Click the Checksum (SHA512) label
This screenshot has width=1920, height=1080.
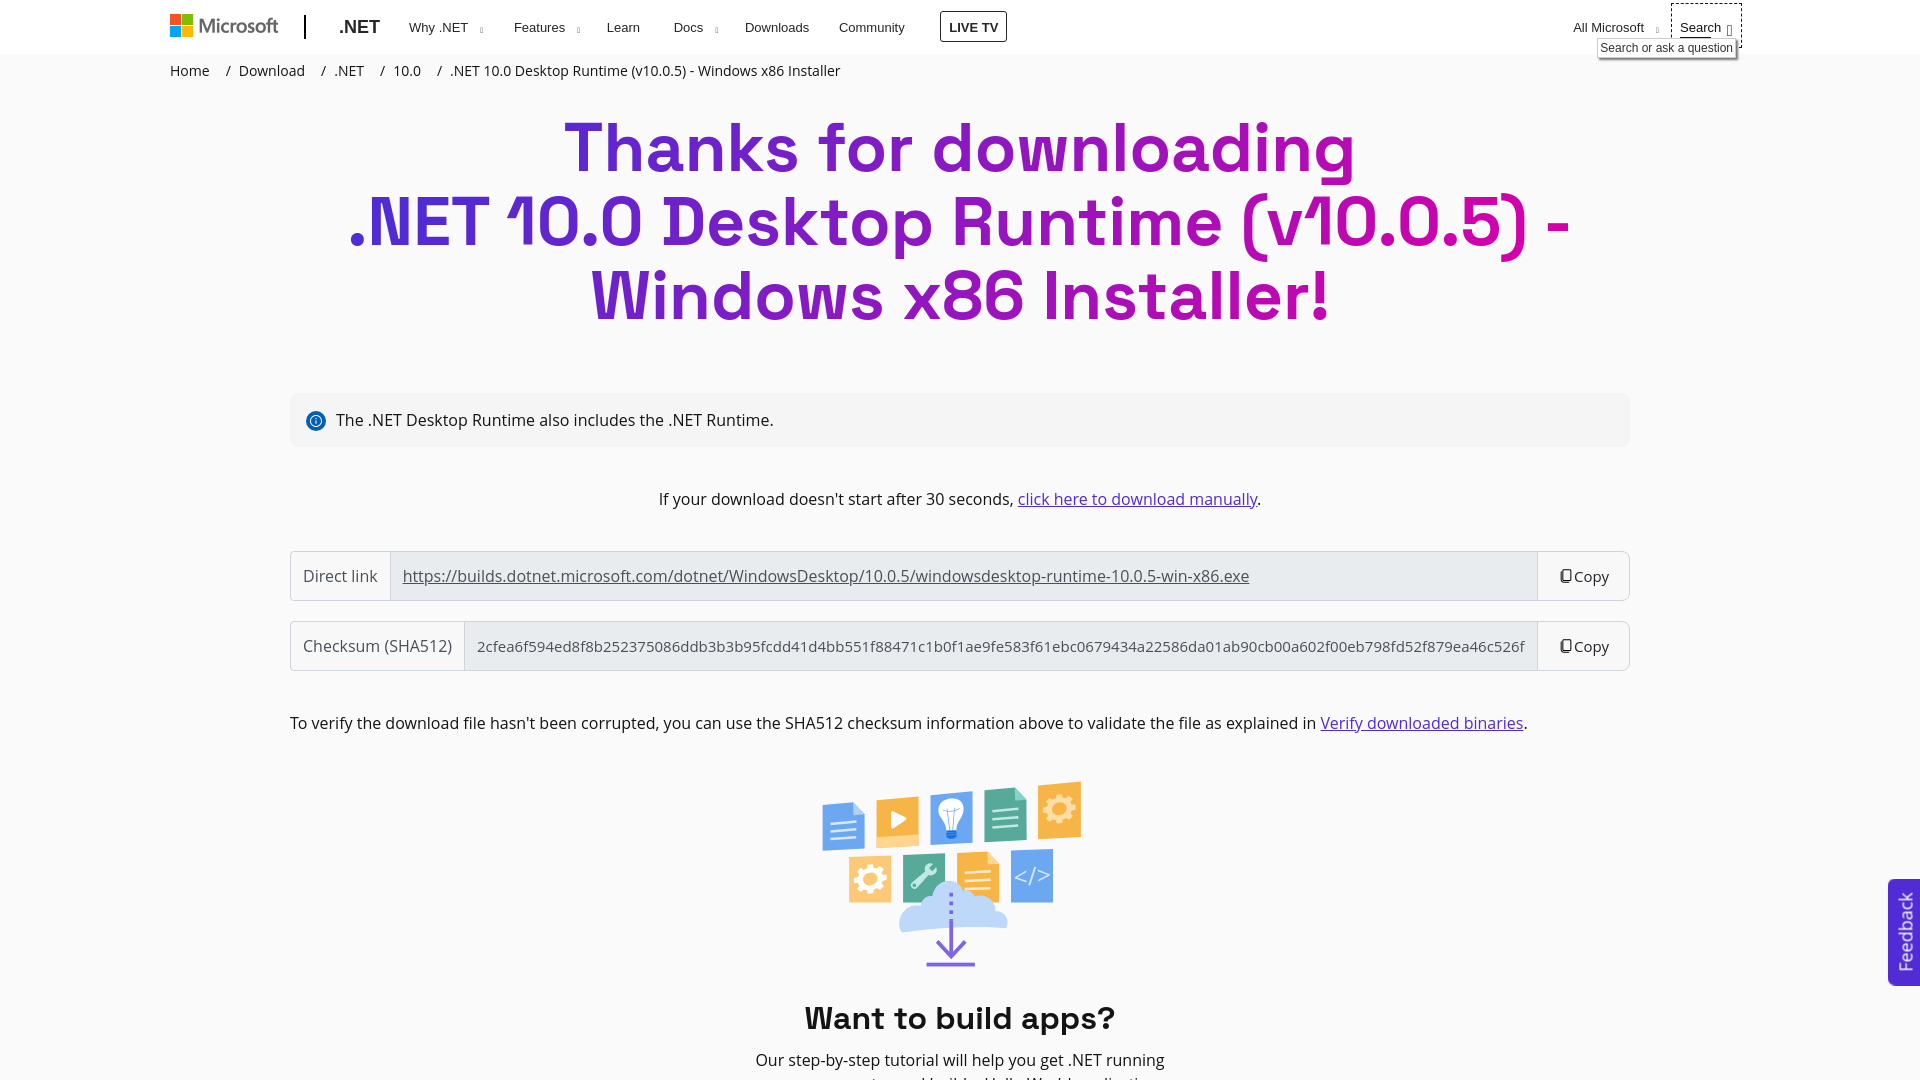[377, 646]
